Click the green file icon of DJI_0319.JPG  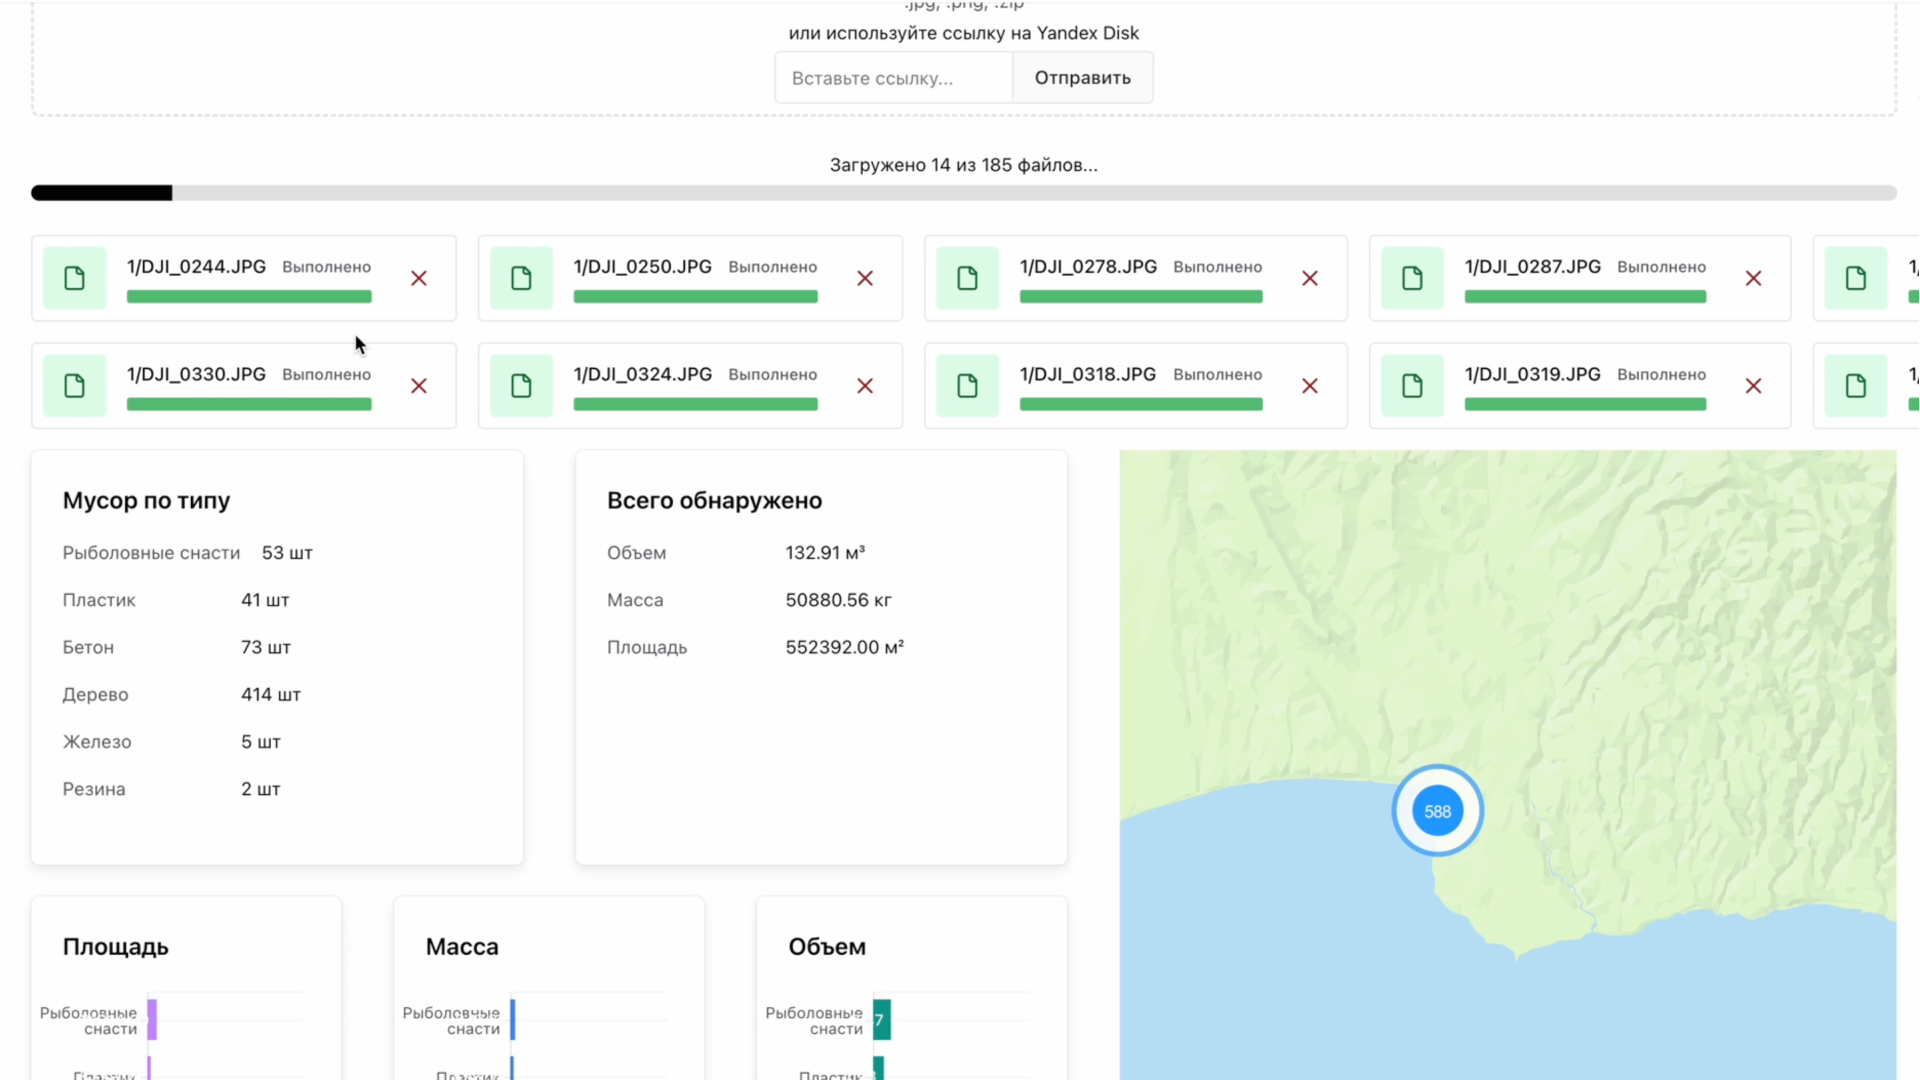(1412, 386)
